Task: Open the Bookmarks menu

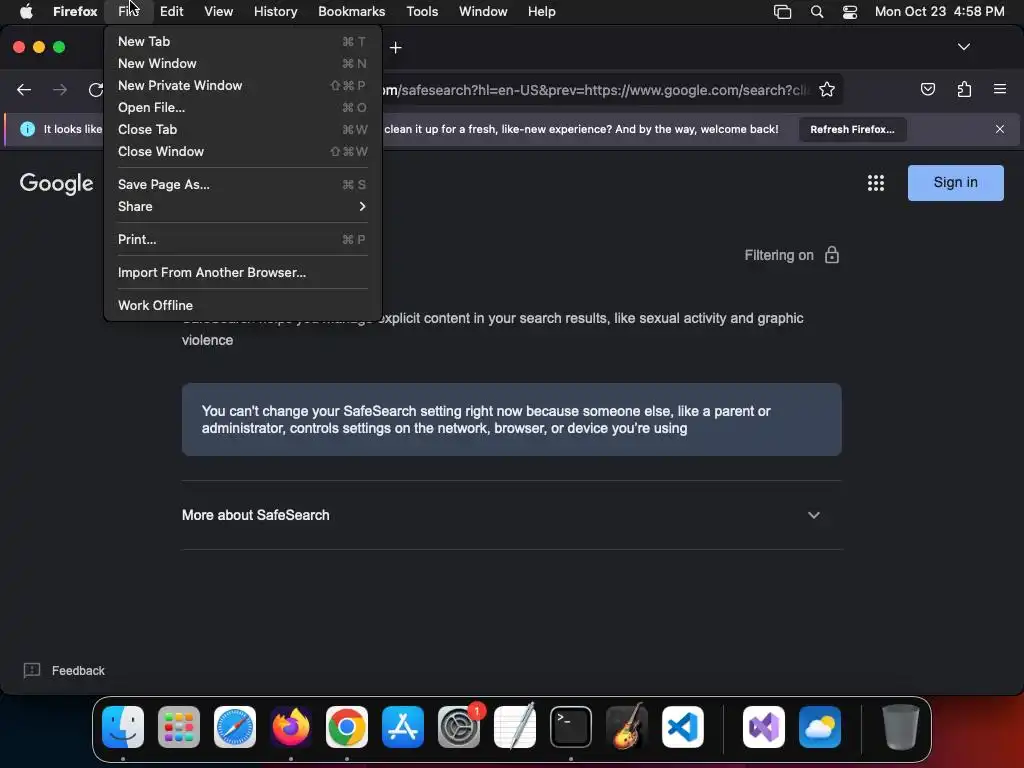Action: tap(351, 12)
